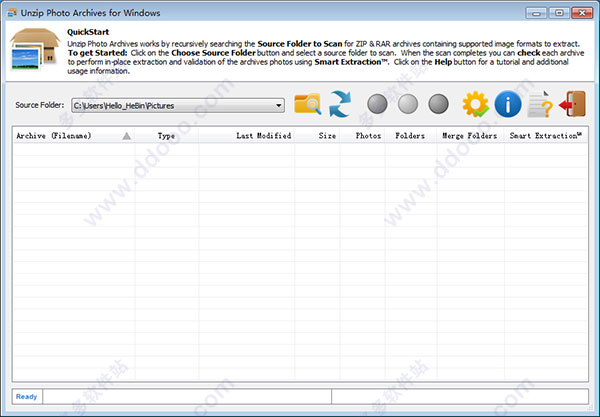Screen dimensions: 600x417
Task: Sort by the Size column header
Action: (x=317, y=136)
